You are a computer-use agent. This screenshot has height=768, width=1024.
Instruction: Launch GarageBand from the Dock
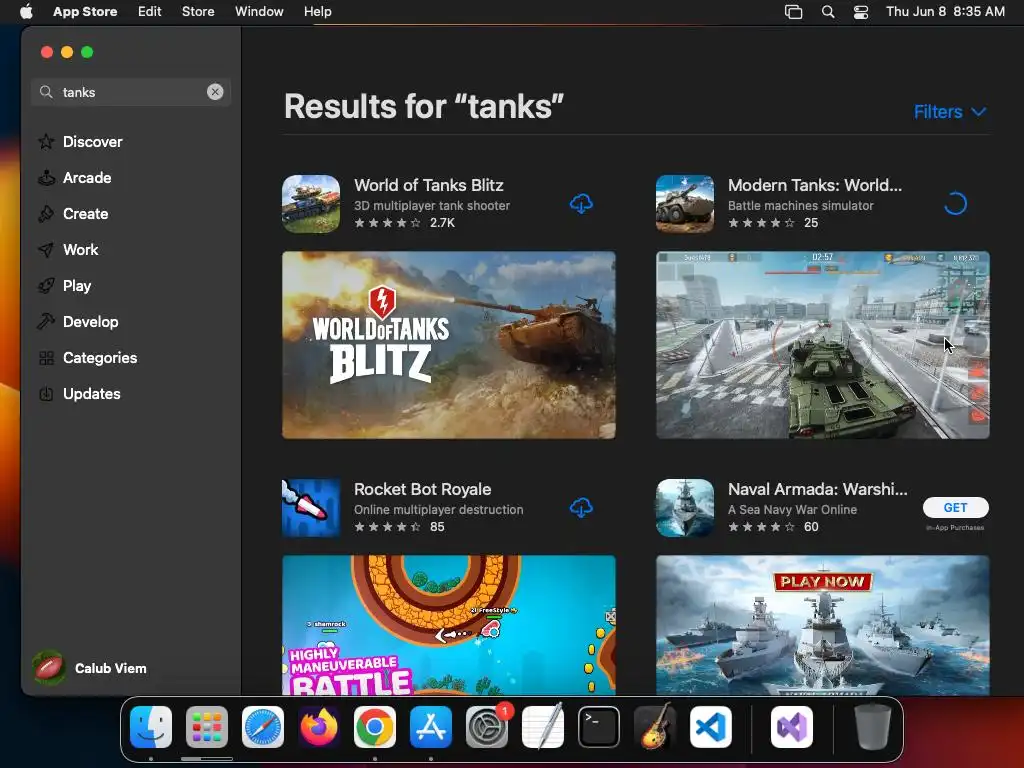click(655, 727)
